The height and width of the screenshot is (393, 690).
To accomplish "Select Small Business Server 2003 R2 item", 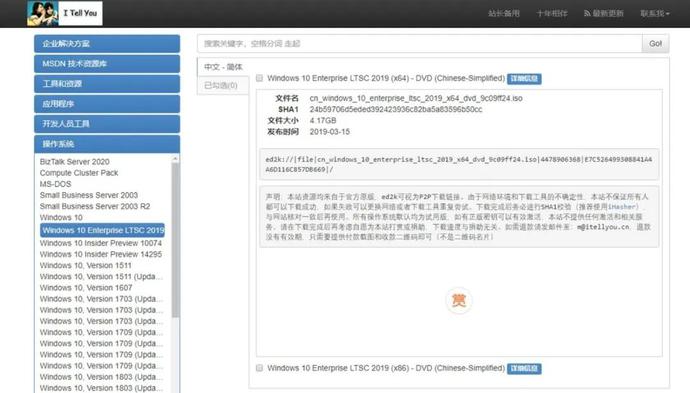I will coord(95,206).
